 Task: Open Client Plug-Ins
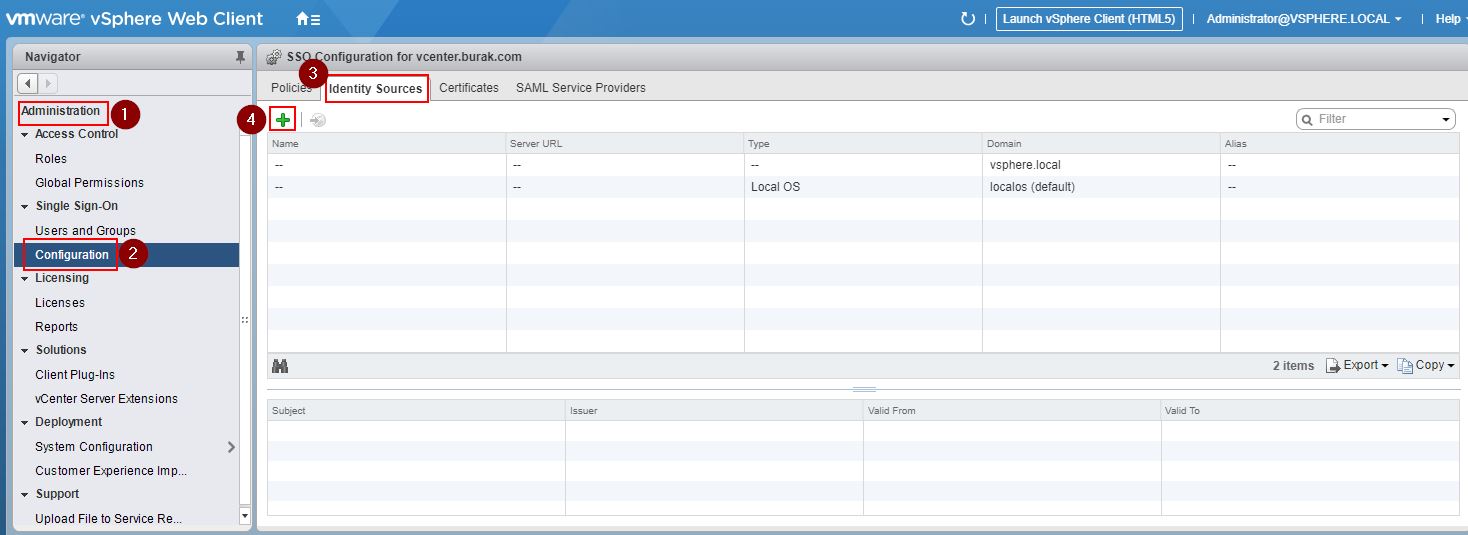click(x=75, y=375)
